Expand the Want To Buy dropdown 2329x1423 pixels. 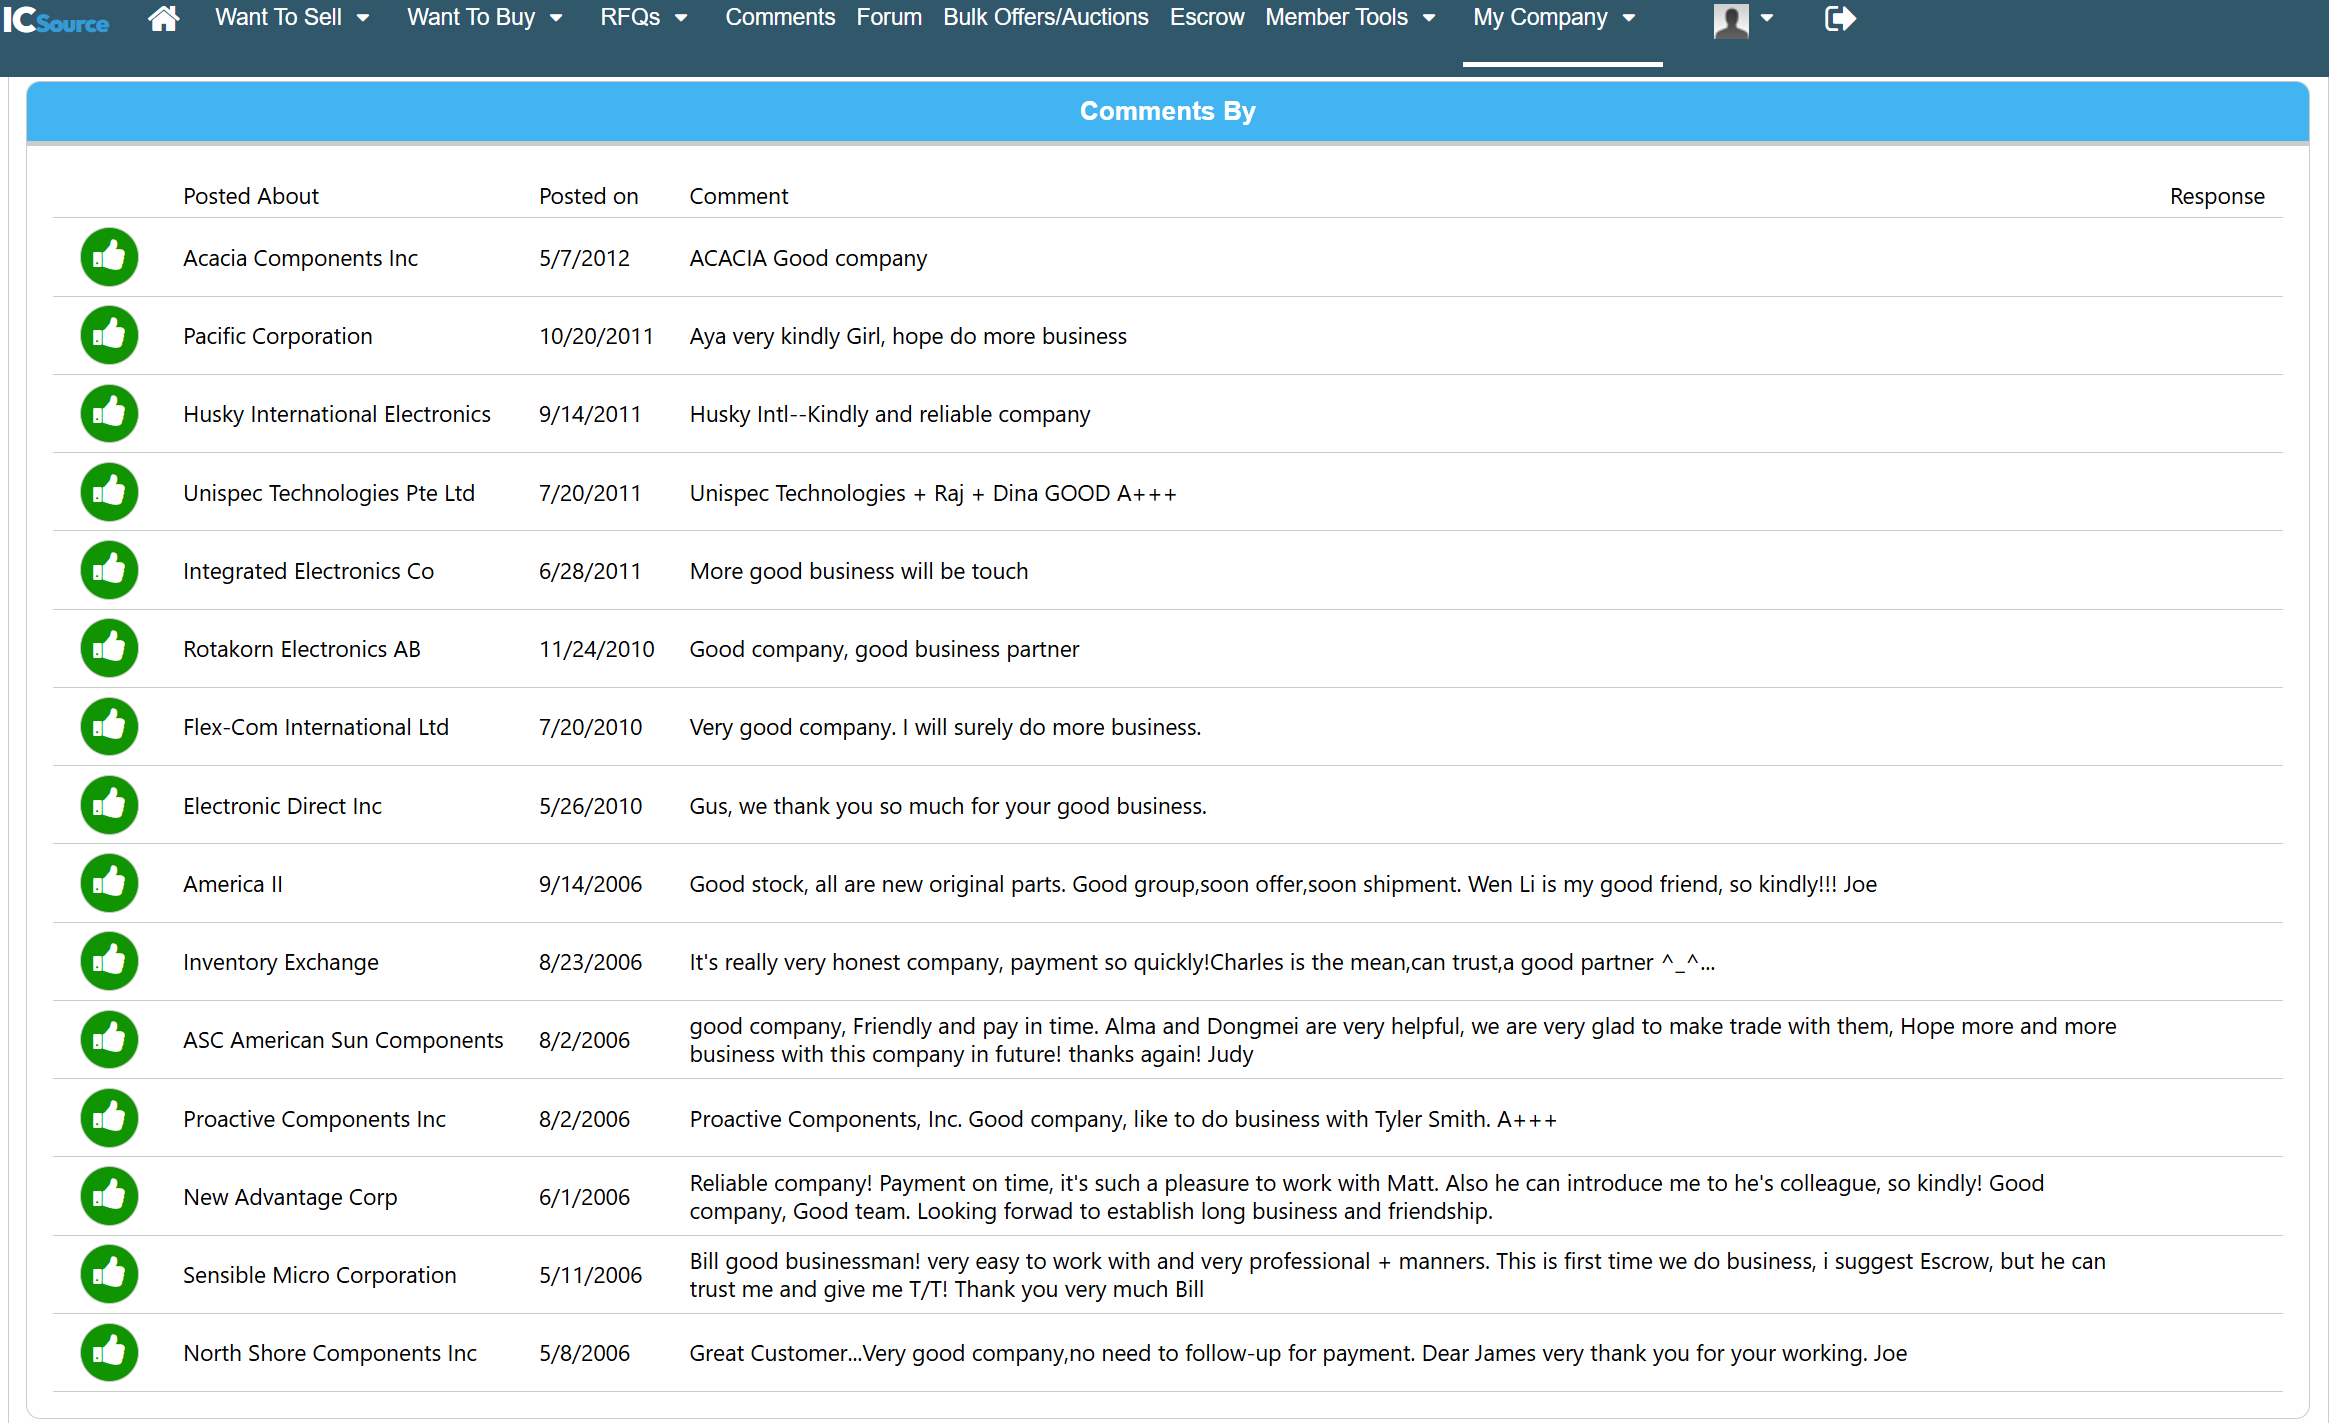tap(485, 17)
